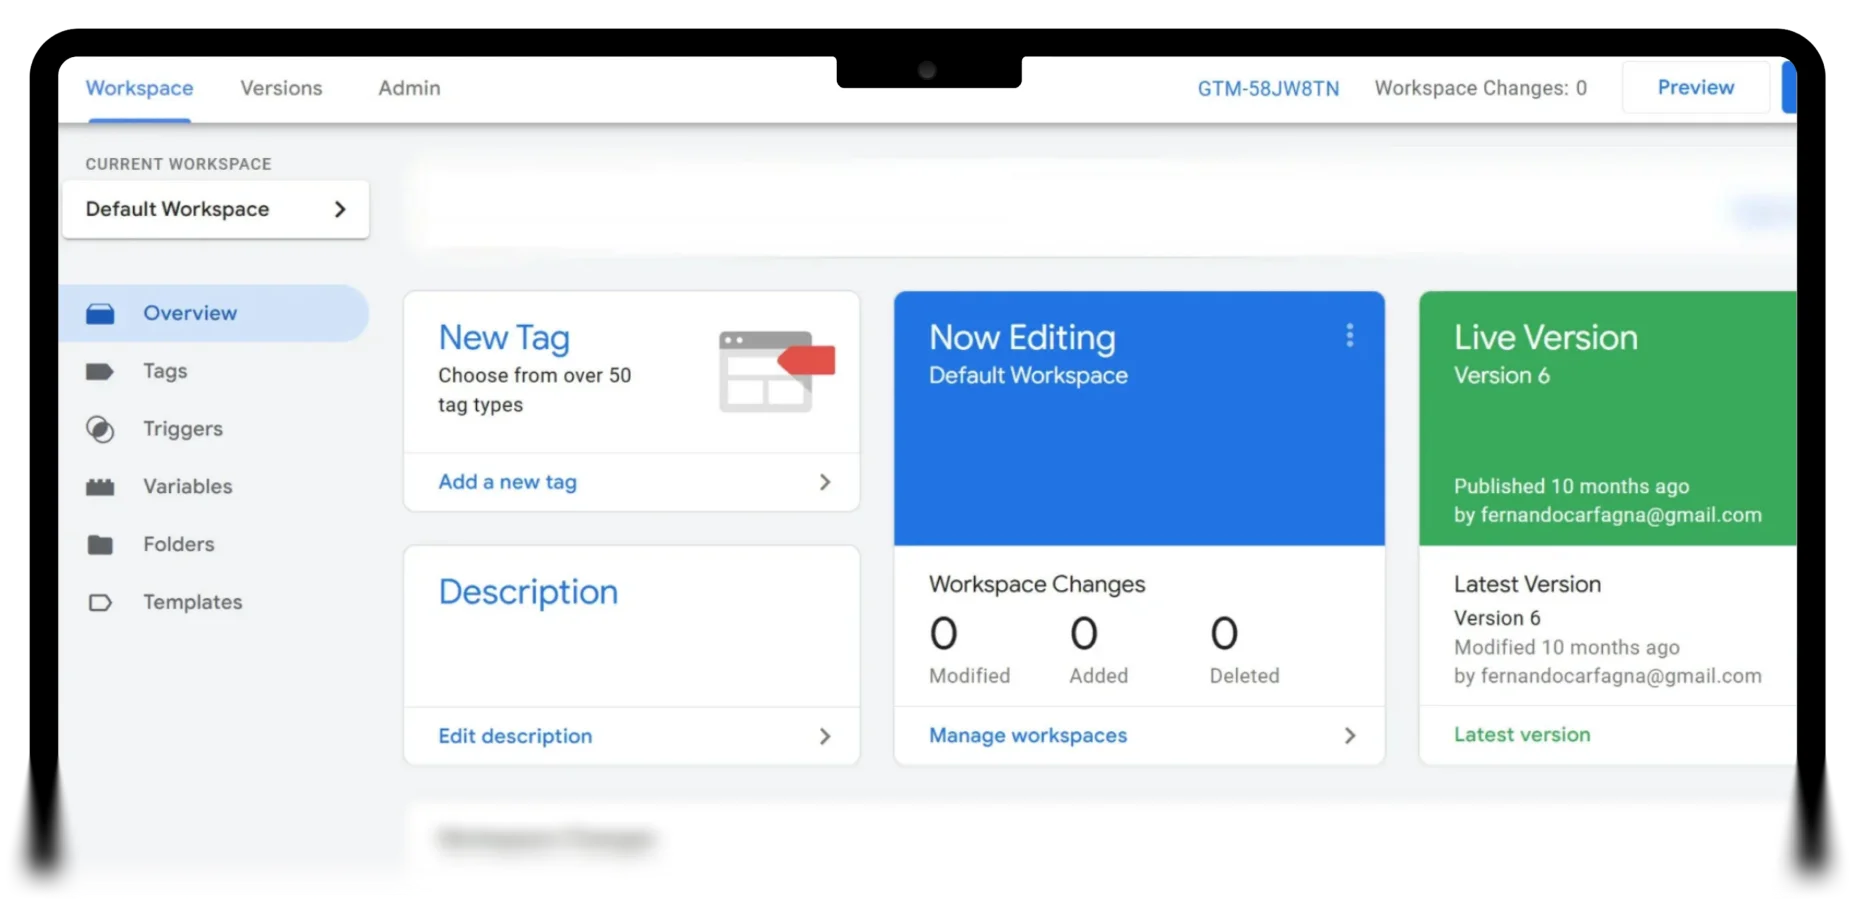Click the Templates outline icon
The image size is (1856, 902).
pos(100,603)
